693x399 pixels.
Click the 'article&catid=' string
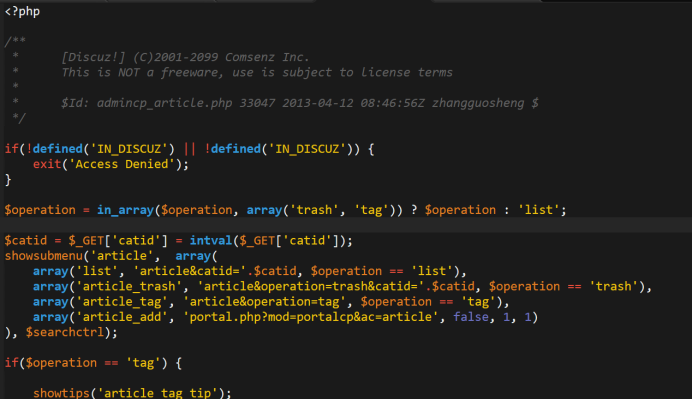189,271
